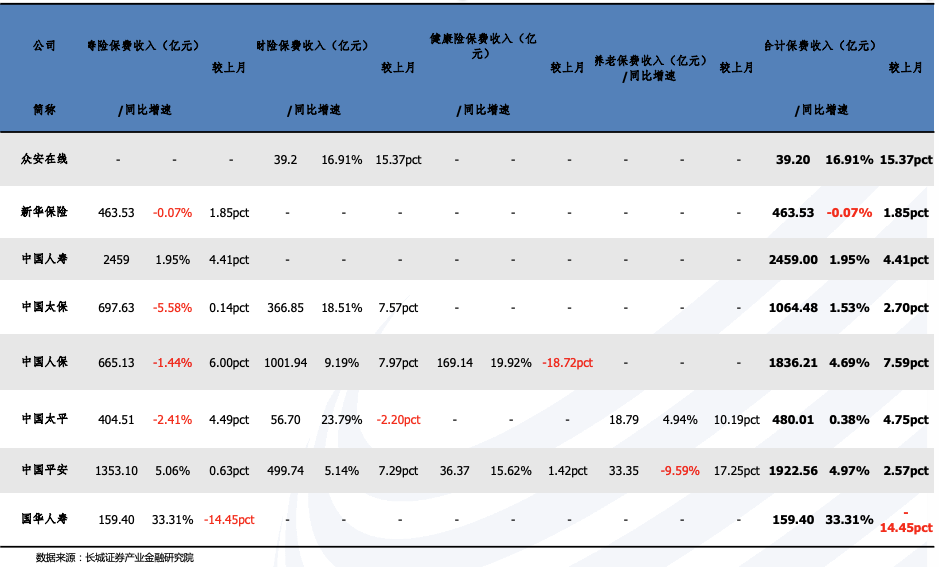Click 中国人保 life premium 665.13
Image resolution: width=939 pixels, height=567 pixels.
(x=116, y=363)
